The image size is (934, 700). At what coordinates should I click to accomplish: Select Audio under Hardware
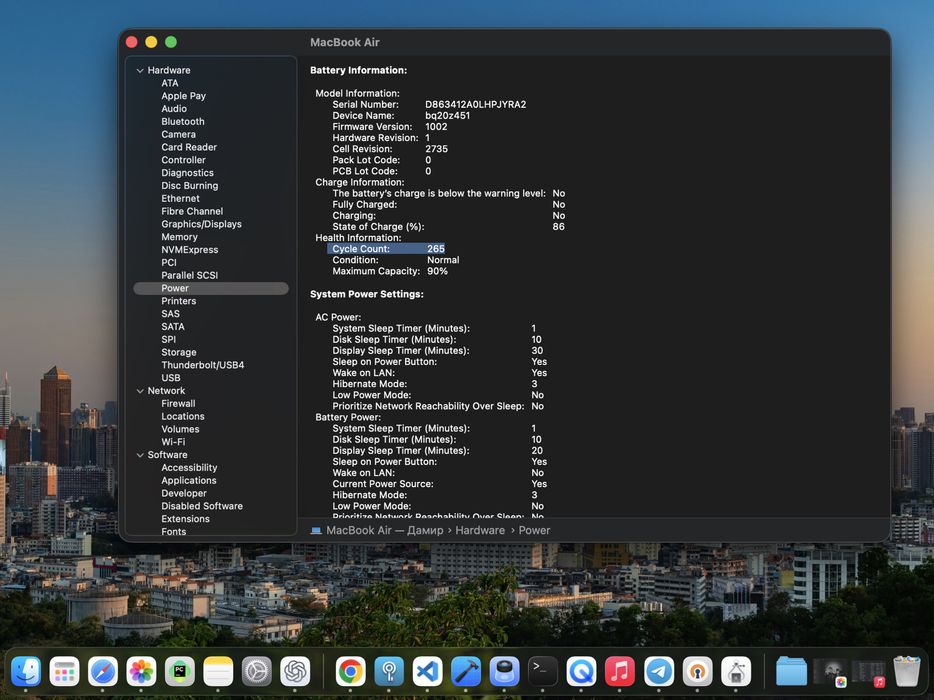pos(174,108)
